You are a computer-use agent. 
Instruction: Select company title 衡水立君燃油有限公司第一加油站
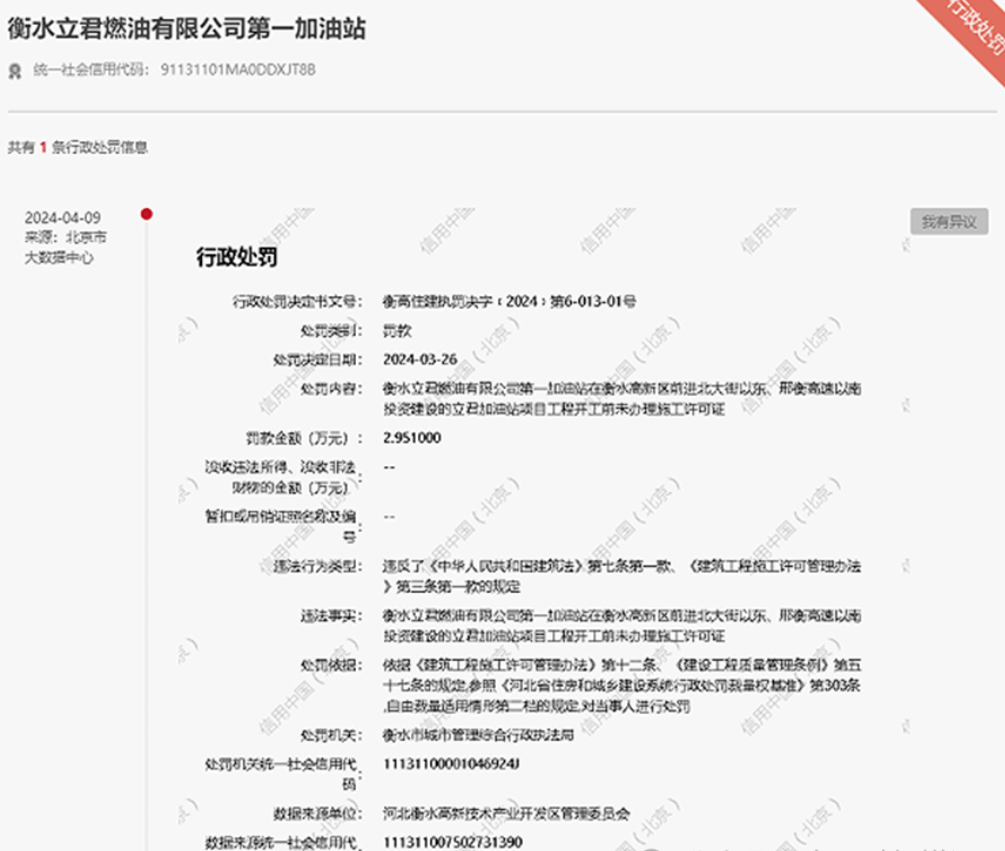click(x=186, y=28)
